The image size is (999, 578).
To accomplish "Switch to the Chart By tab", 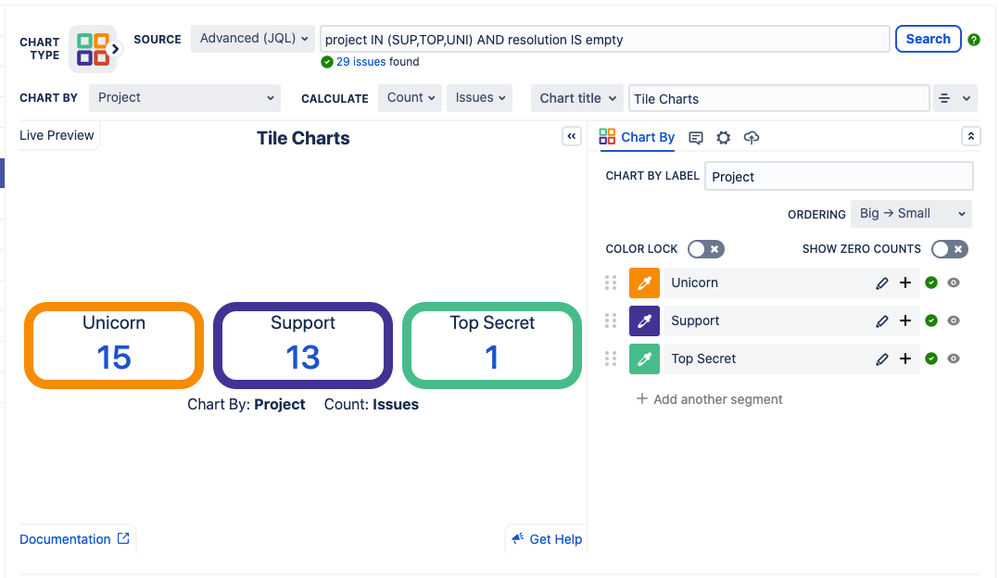I will click(x=636, y=138).
